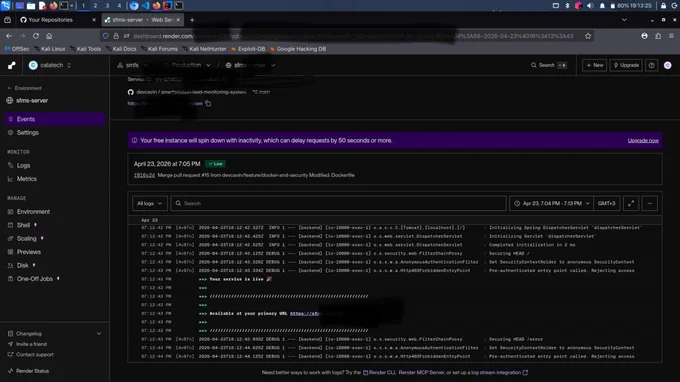This screenshot has height=382, width=680.
Task: Click the Upgrade button
Action: pos(626,65)
